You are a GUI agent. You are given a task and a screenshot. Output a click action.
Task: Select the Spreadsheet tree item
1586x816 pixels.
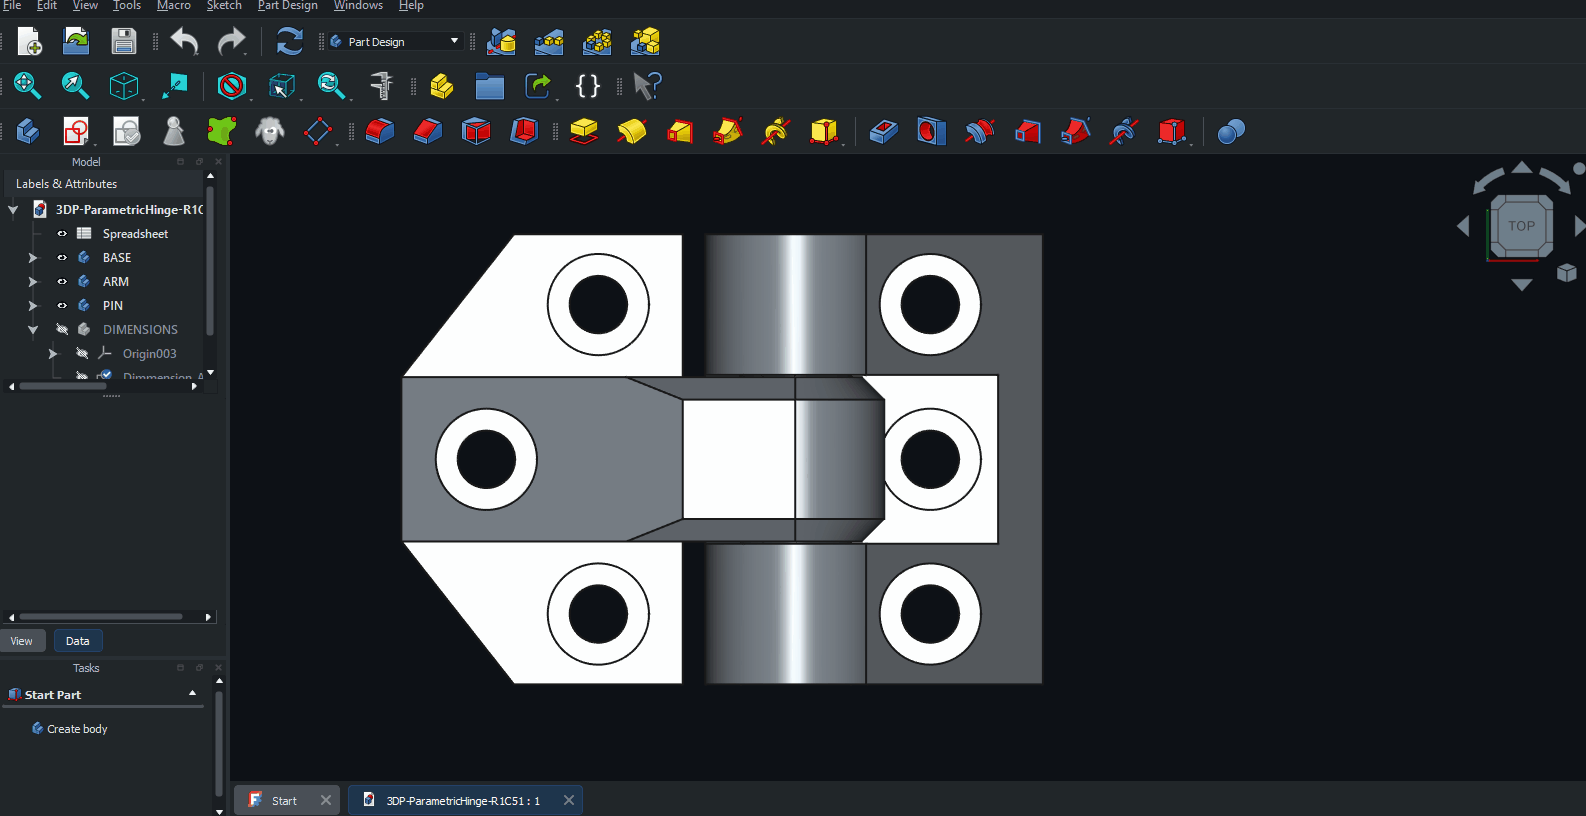point(135,234)
